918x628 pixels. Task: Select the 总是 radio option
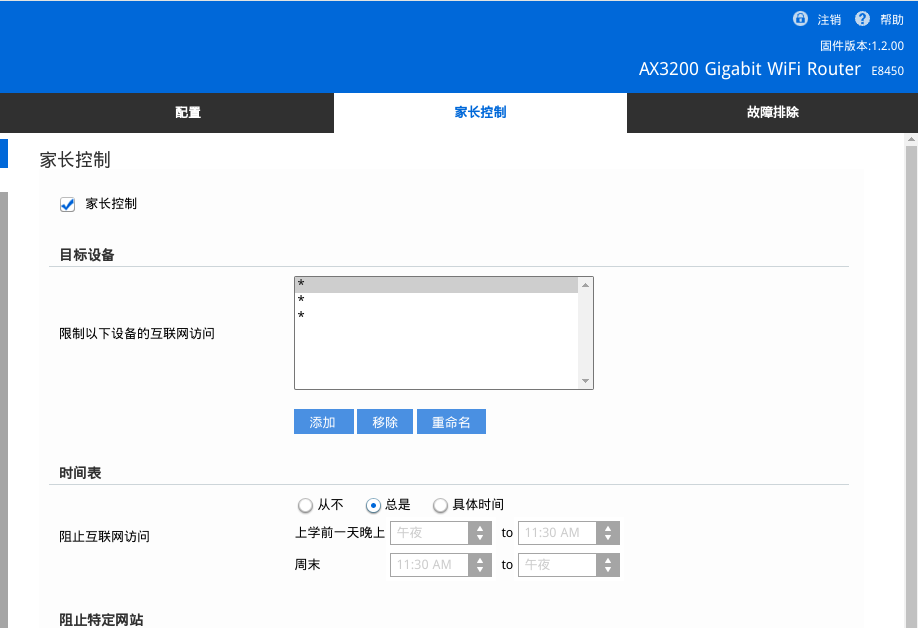[373, 505]
